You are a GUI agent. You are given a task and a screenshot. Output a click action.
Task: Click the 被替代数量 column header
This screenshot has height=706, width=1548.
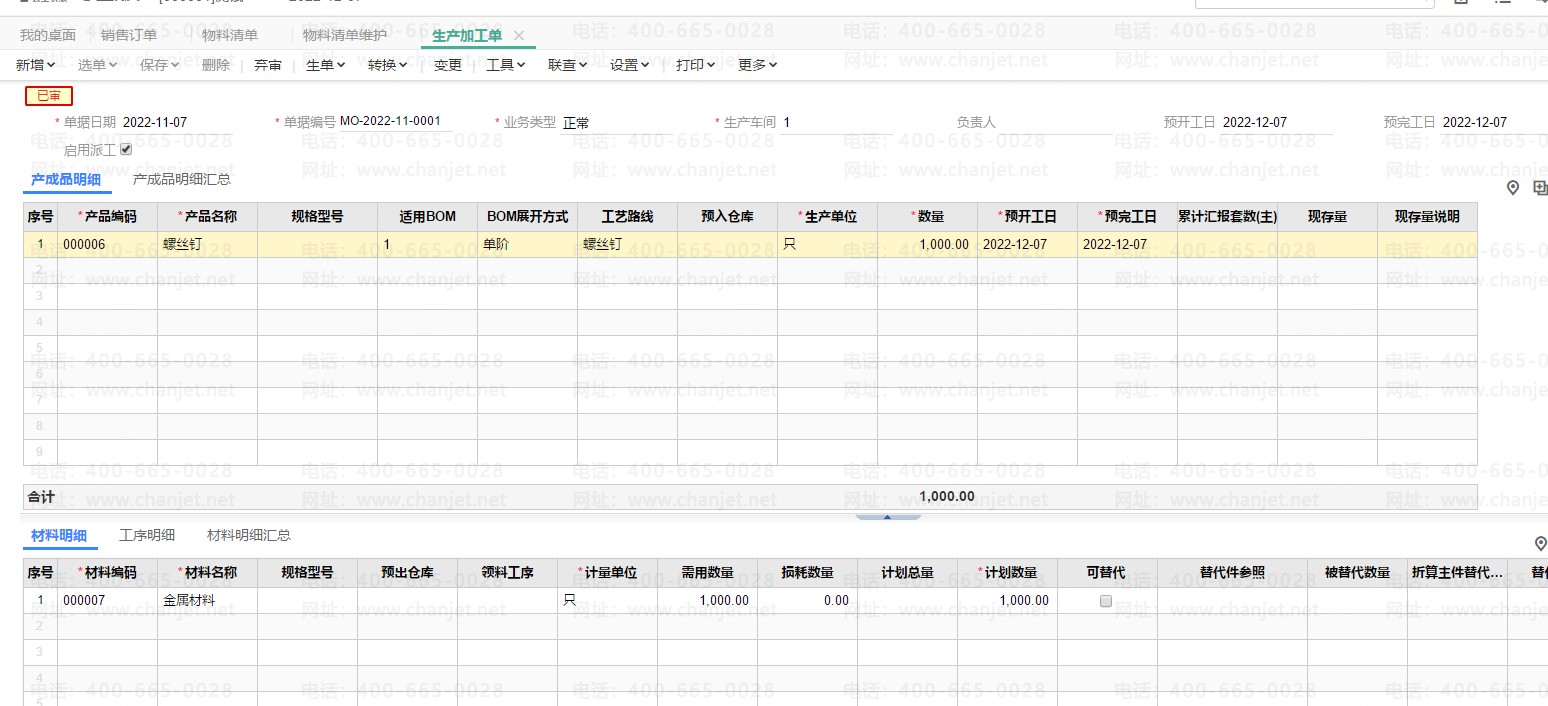point(1357,573)
